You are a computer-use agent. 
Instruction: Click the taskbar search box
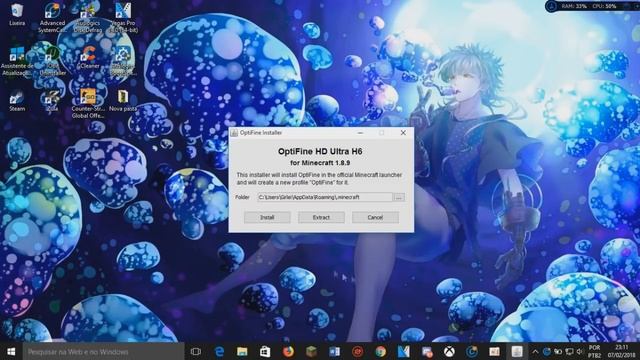[103, 351]
